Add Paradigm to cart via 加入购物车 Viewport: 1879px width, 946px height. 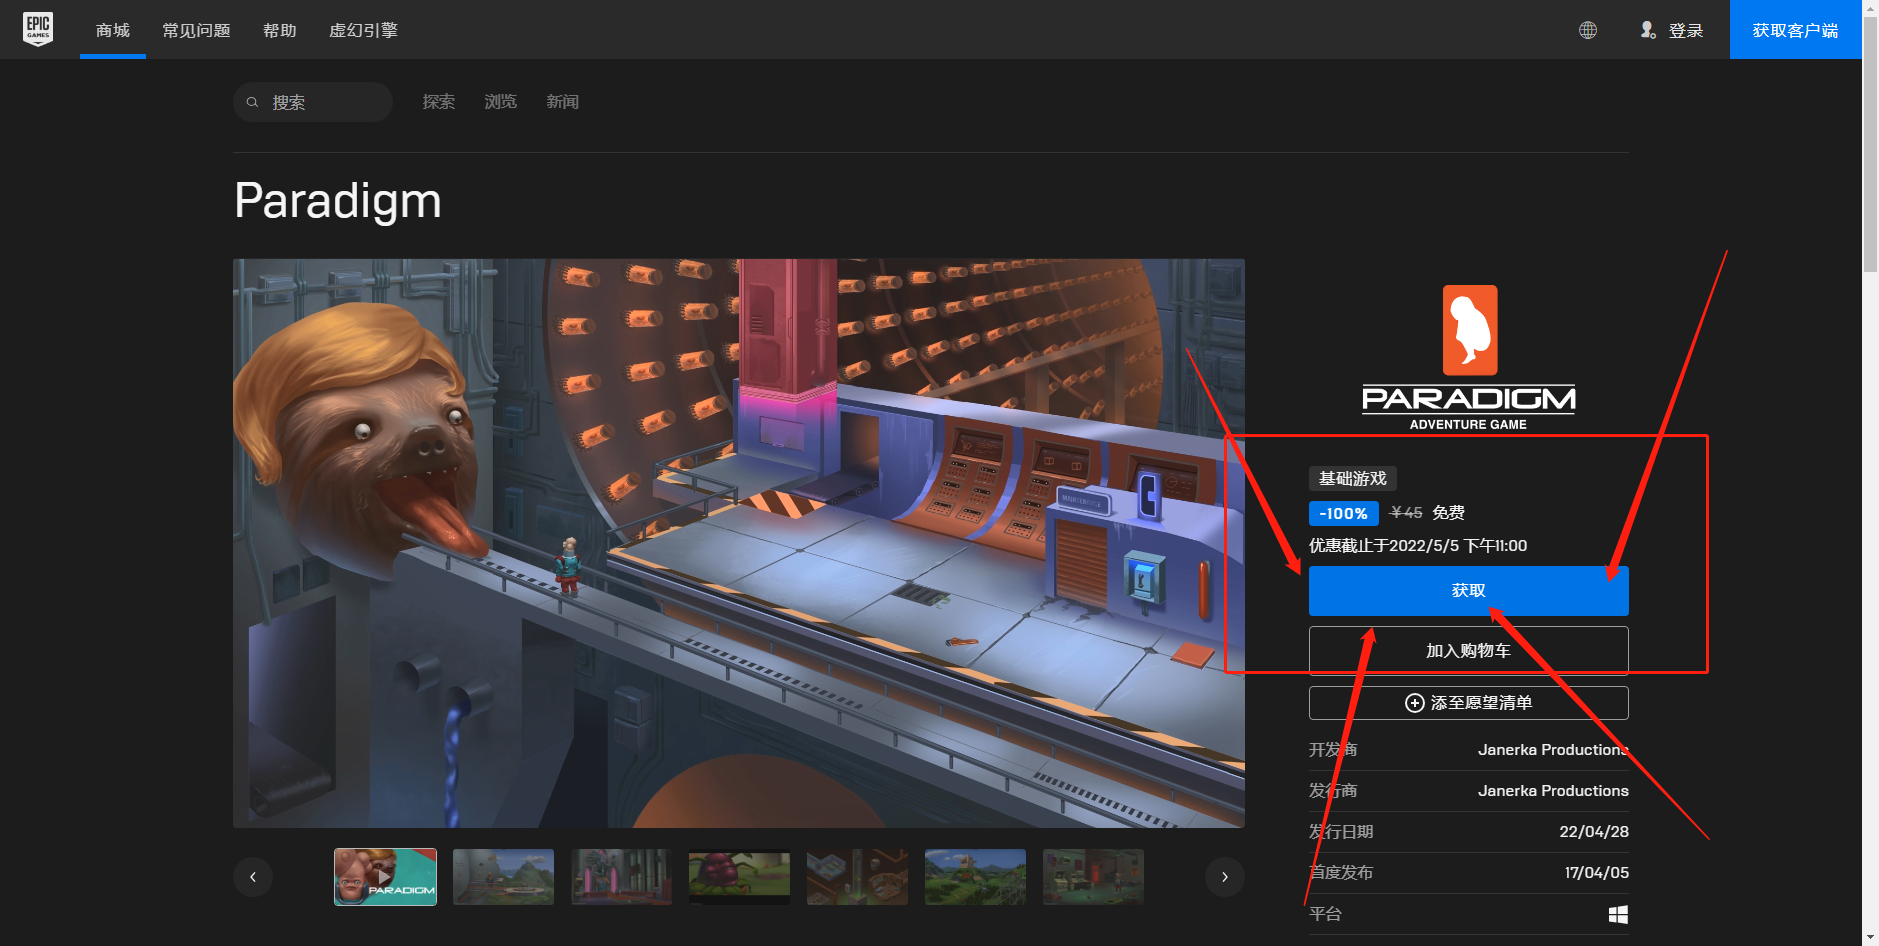click(x=1467, y=649)
